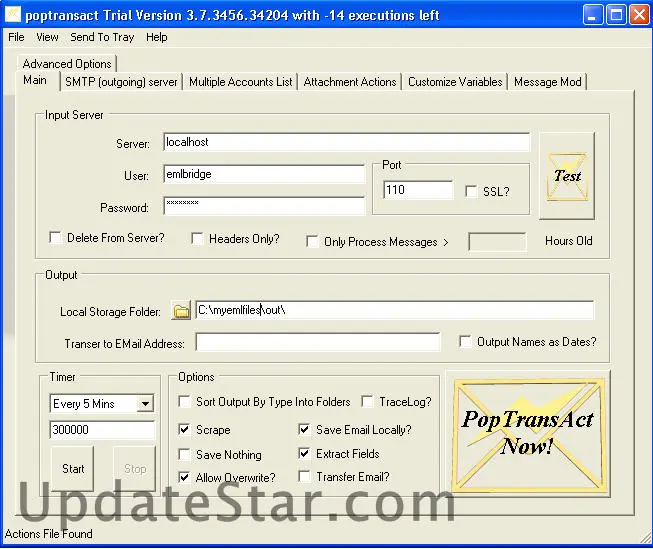Viewport: 653px width, 549px height.
Task: Go to Customize Variables tab
Action: tap(455, 82)
